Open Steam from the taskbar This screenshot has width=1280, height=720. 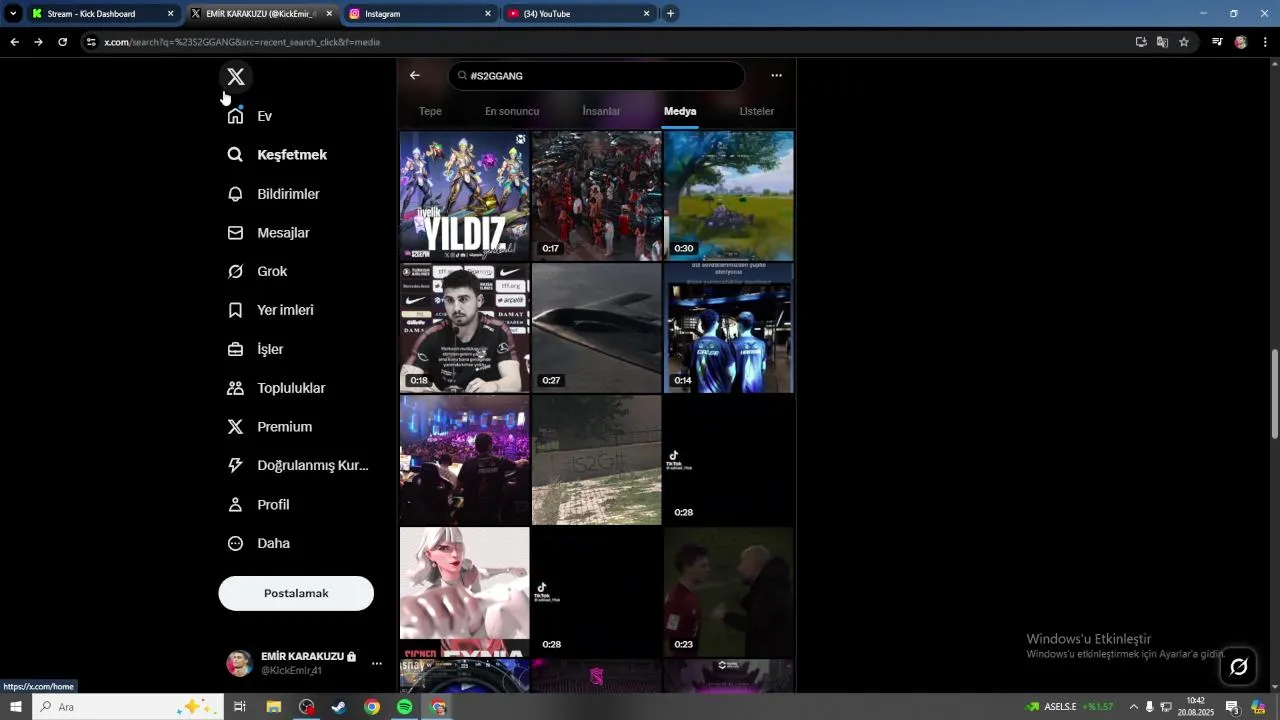339,707
